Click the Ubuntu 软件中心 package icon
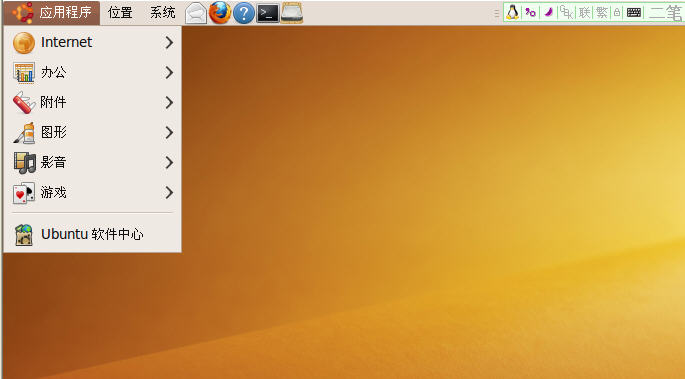This screenshot has width=685, height=379. (x=24, y=234)
